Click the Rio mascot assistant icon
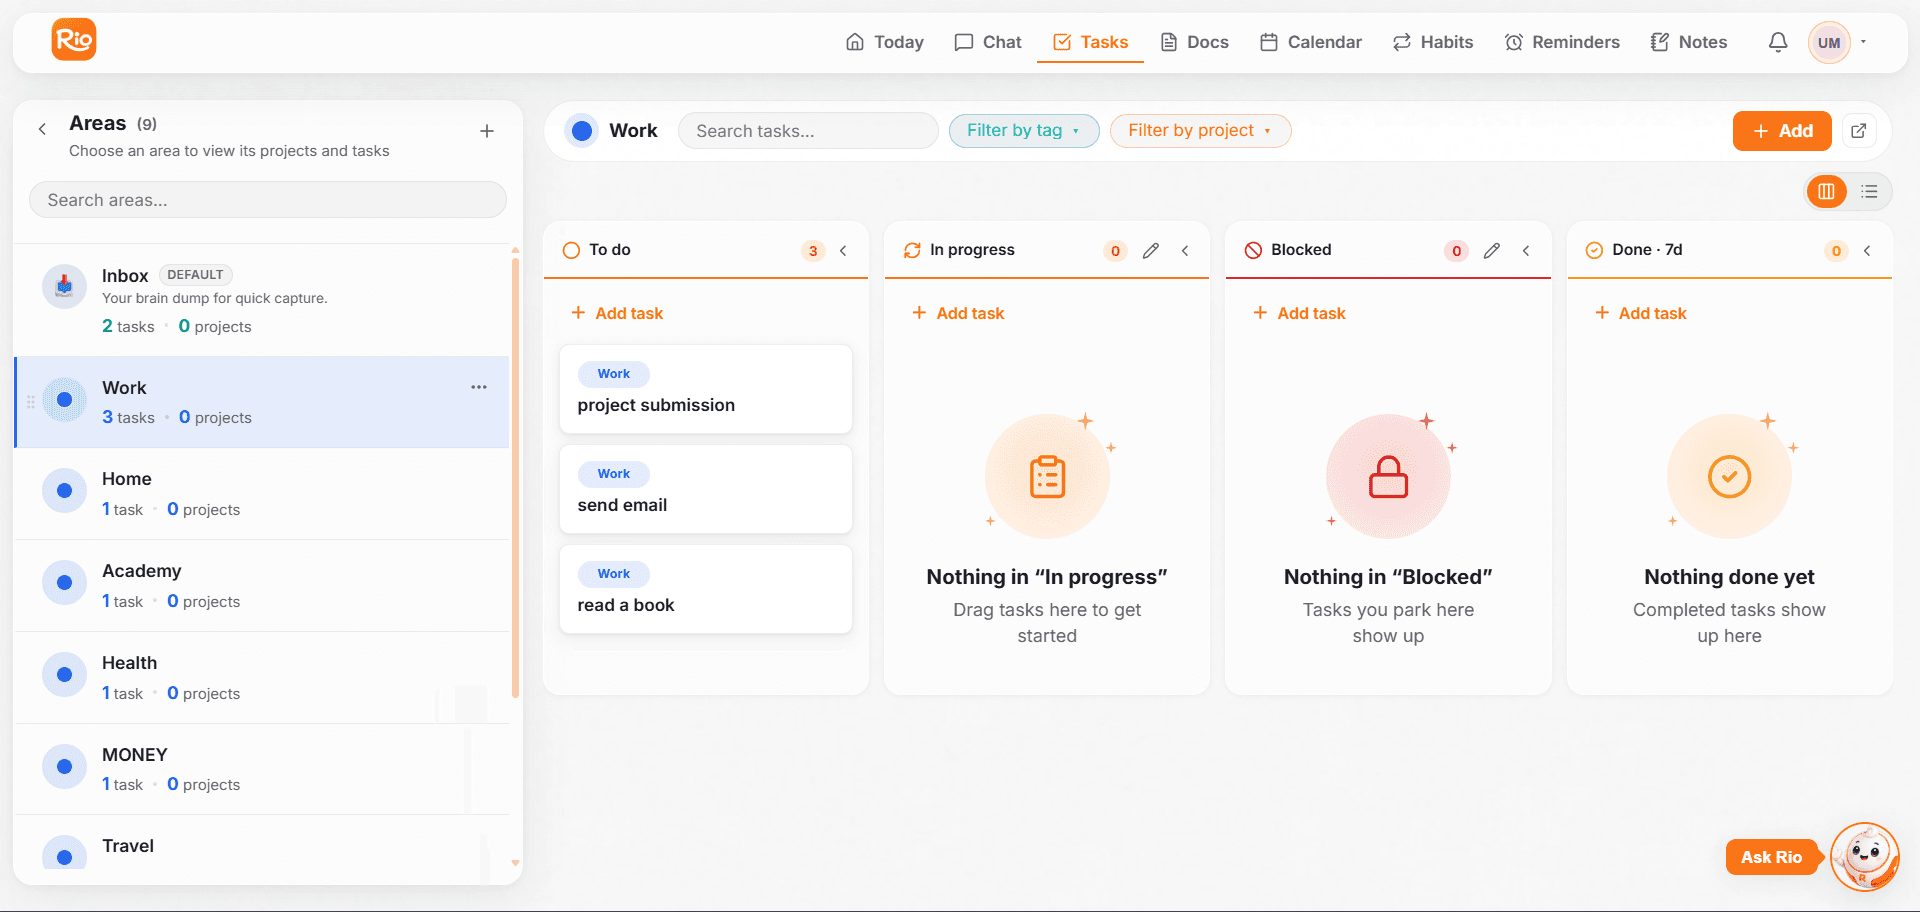Screen dimensions: 1920x912 [x=1865, y=856]
